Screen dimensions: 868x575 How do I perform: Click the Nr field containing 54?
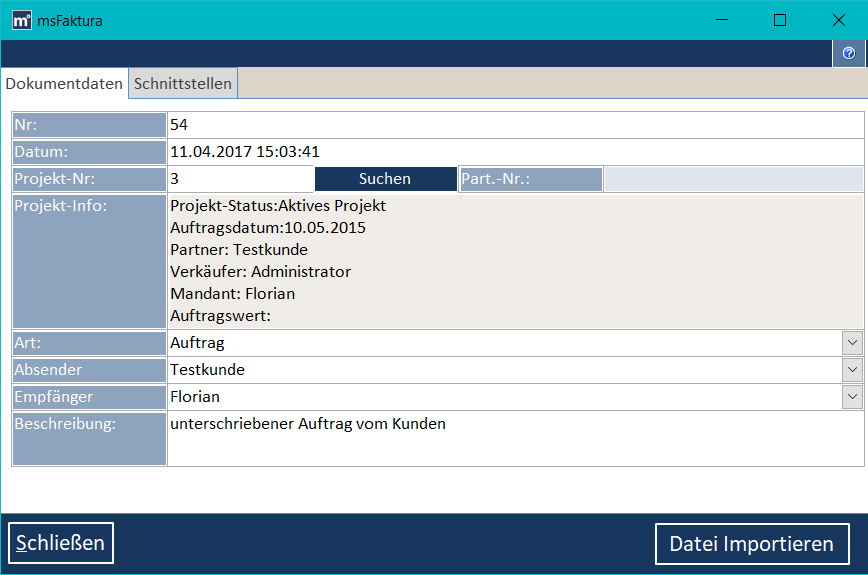pos(515,125)
